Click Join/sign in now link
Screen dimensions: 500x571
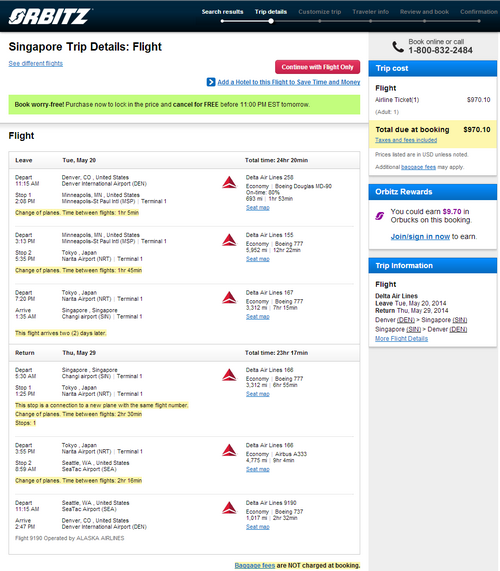pos(420,236)
